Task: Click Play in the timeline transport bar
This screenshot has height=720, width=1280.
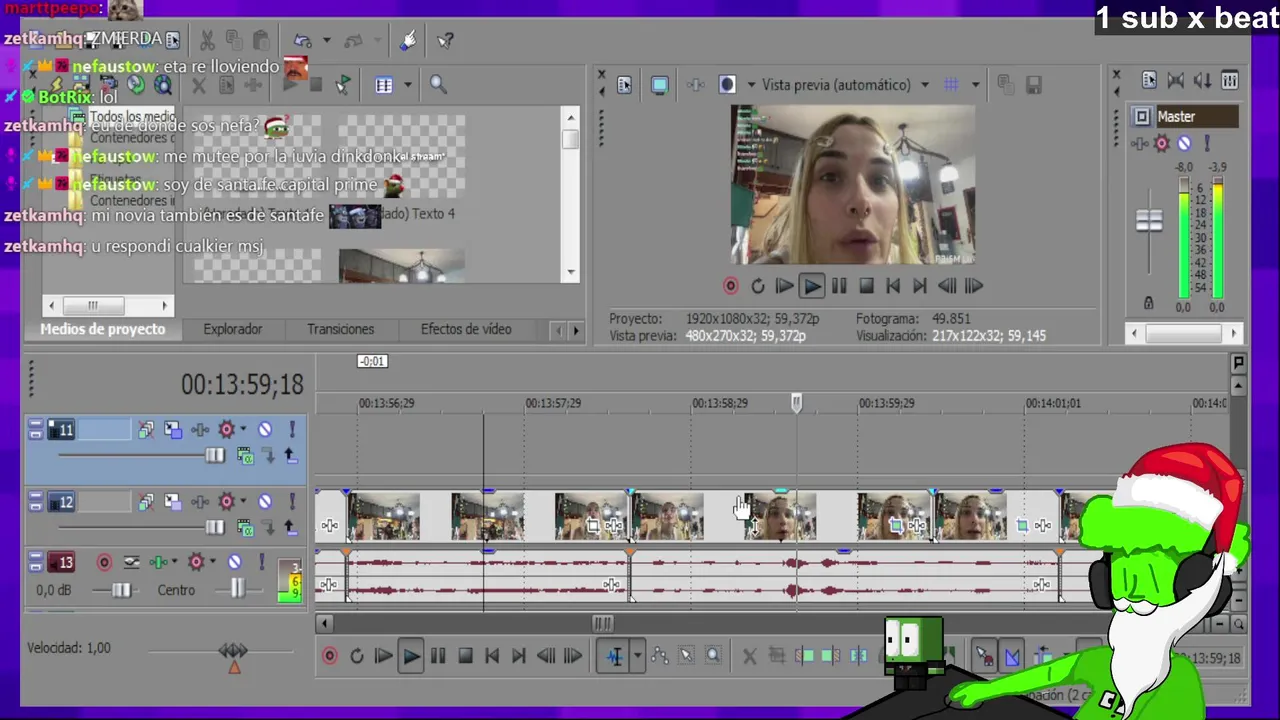Action: click(x=411, y=656)
